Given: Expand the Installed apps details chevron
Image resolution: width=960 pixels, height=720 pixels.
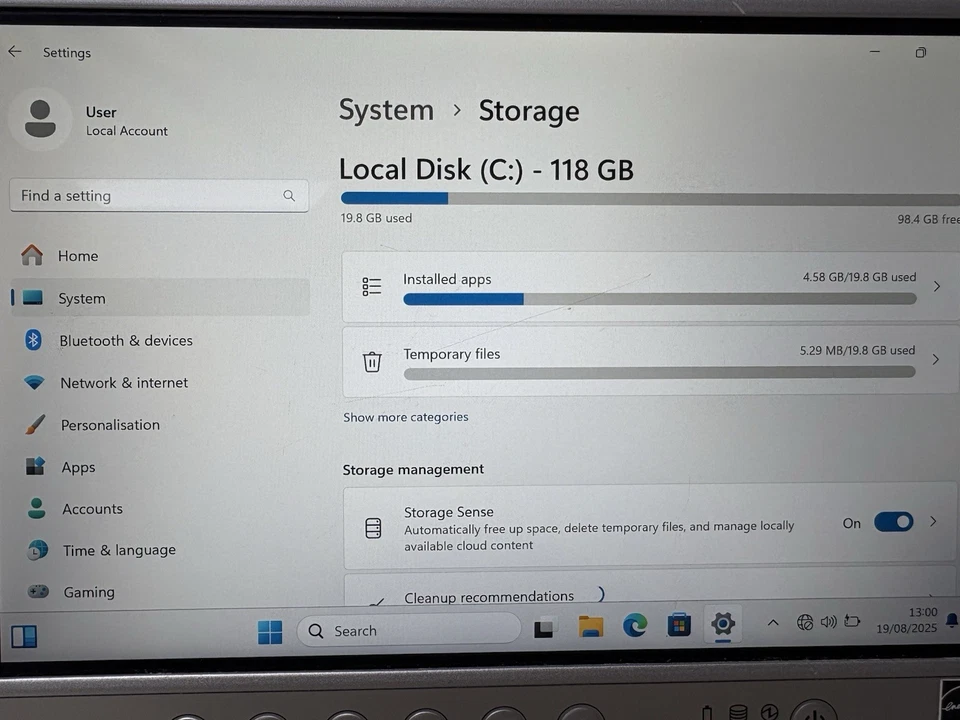Looking at the screenshot, I should pos(936,286).
